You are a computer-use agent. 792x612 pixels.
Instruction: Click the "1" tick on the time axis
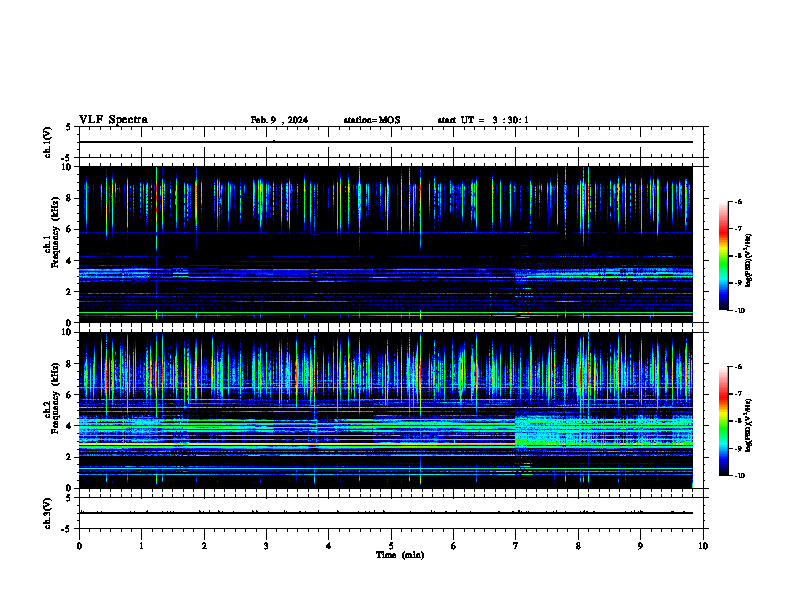tap(141, 546)
